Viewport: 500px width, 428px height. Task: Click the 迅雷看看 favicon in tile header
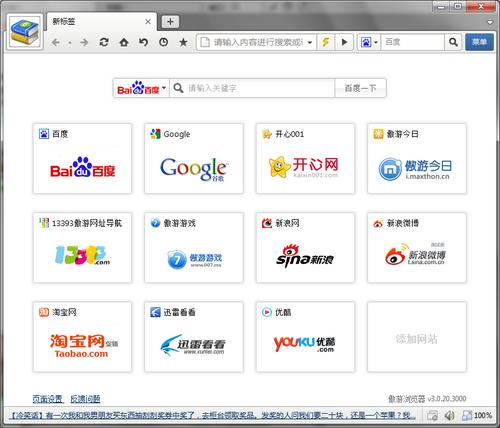[x=155, y=312]
